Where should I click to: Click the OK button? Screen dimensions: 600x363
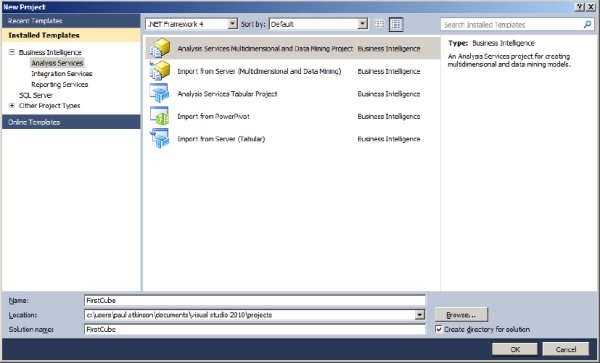tap(515, 349)
